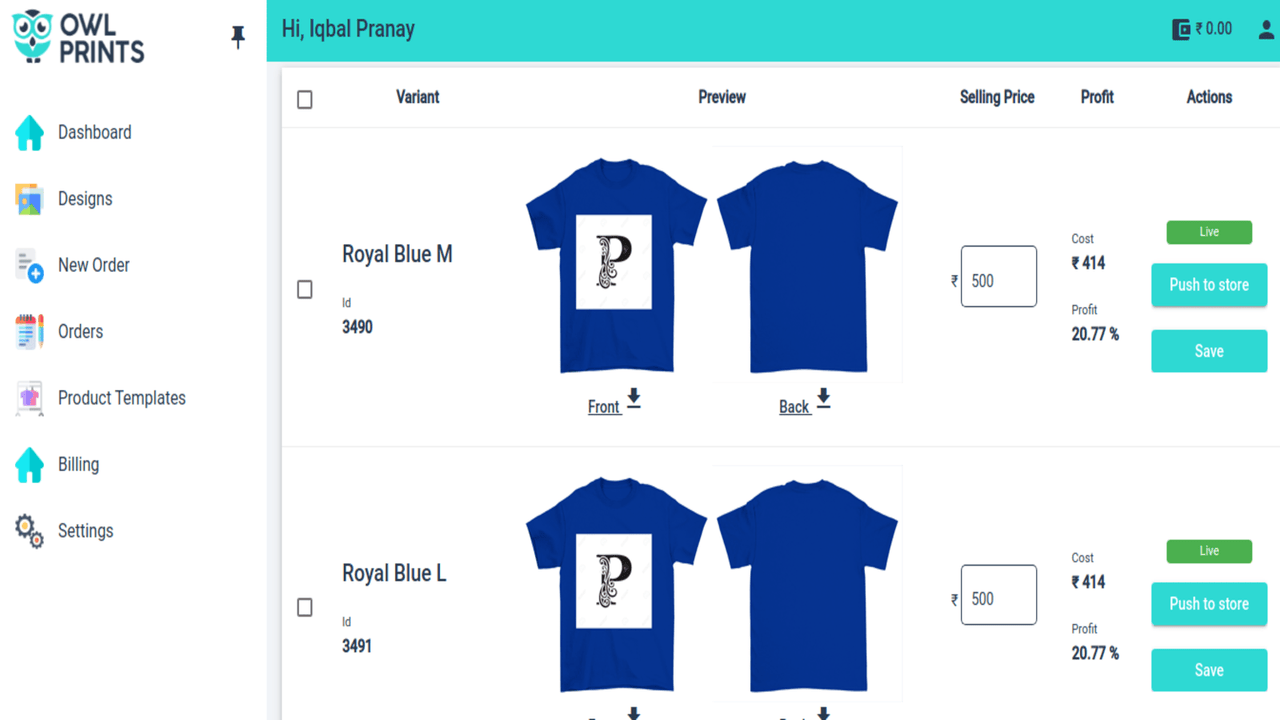
Task: Check the Royal Blue M variant checkbox
Action: (305, 289)
